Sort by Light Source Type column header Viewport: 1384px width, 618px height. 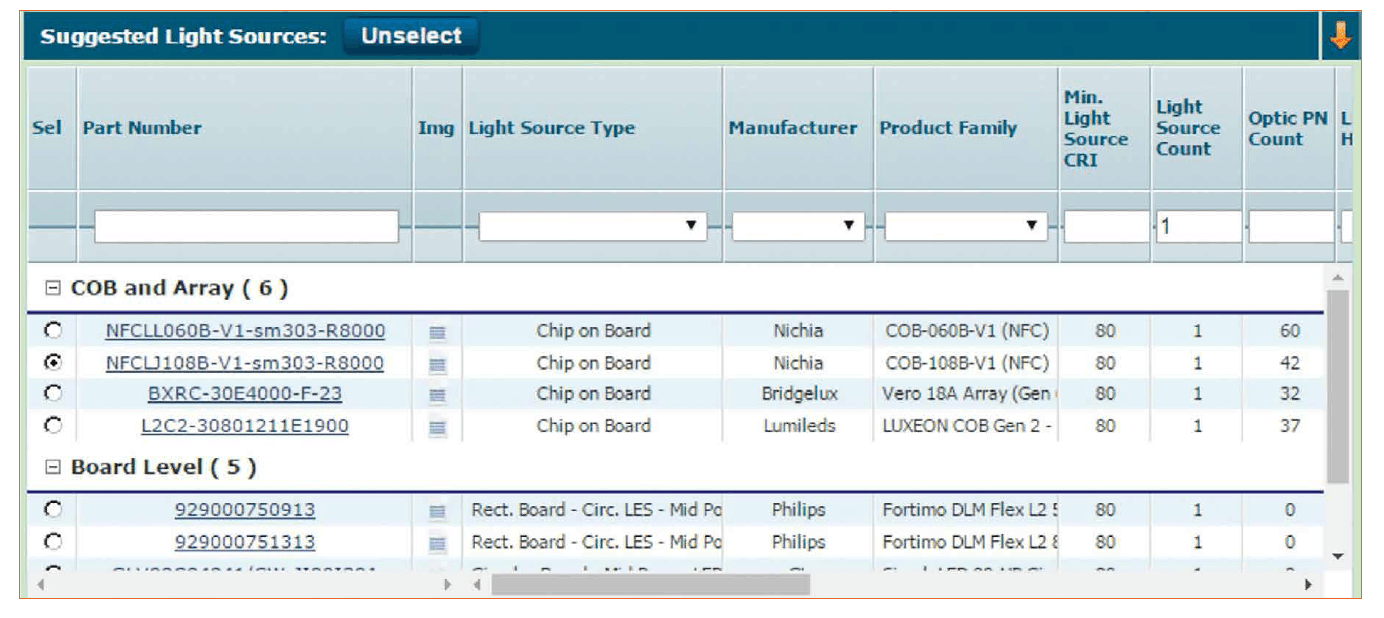pos(552,128)
